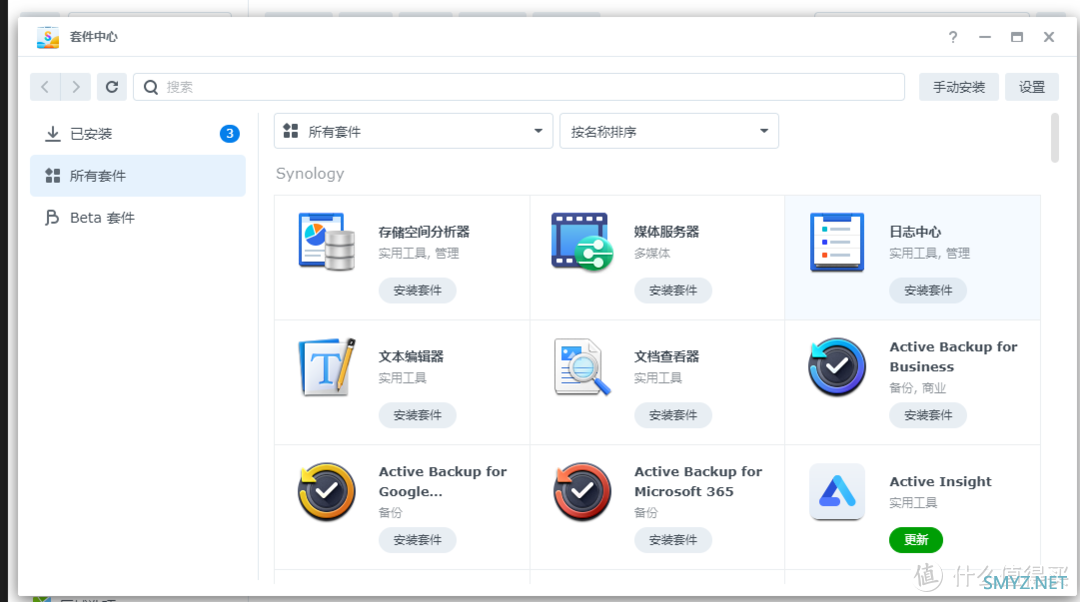The image size is (1080, 602).
Task: Install the 文档查看器 package
Action: click(x=673, y=415)
